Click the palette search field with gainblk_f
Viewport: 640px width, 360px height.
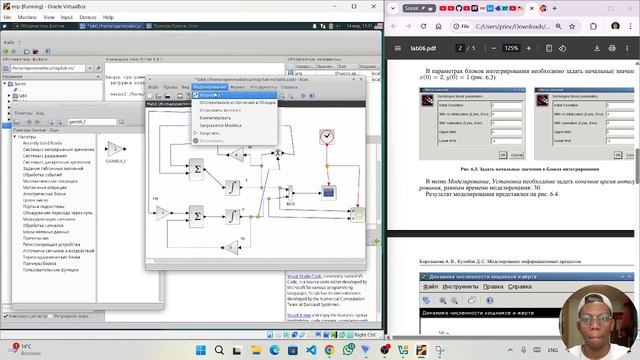[92, 122]
